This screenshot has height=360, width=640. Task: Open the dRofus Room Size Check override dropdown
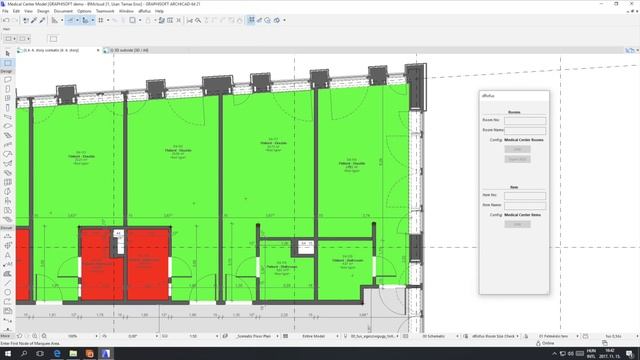pos(517,336)
